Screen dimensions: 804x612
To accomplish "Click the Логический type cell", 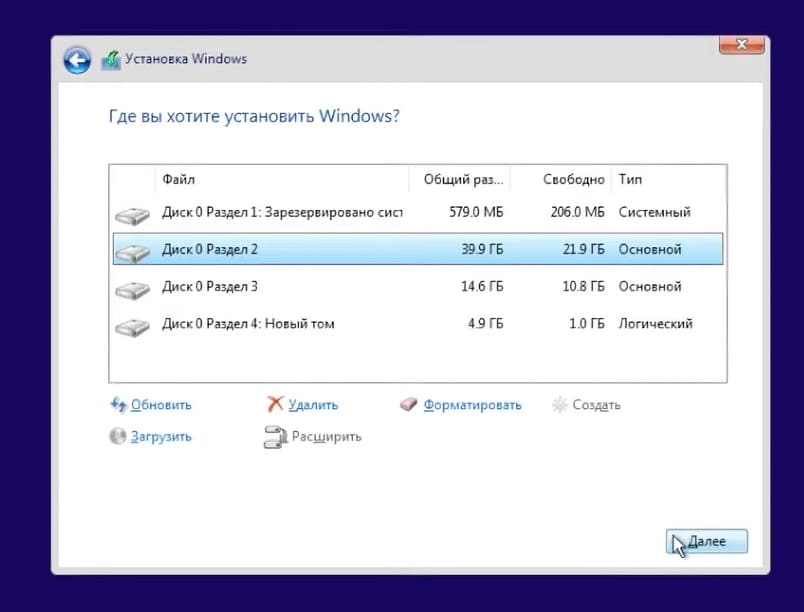I will [x=655, y=324].
